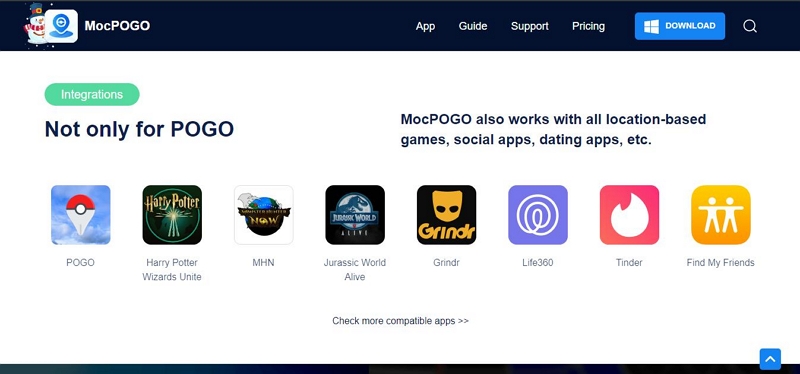This screenshot has height=374, width=800.
Task: Click the Harry Potter Wizards Unite icon
Action: tap(172, 215)
